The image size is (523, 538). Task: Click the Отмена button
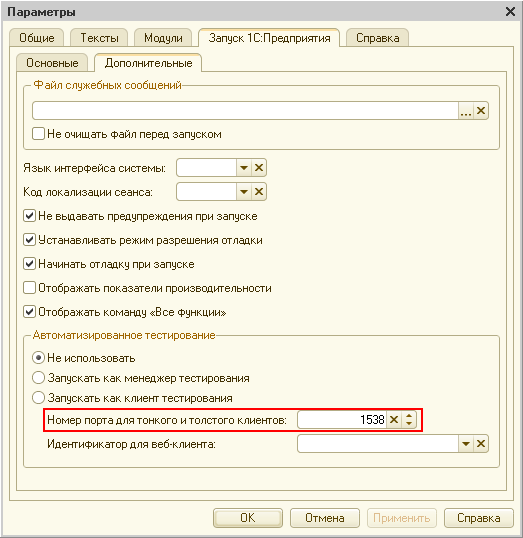pos(325,518)
